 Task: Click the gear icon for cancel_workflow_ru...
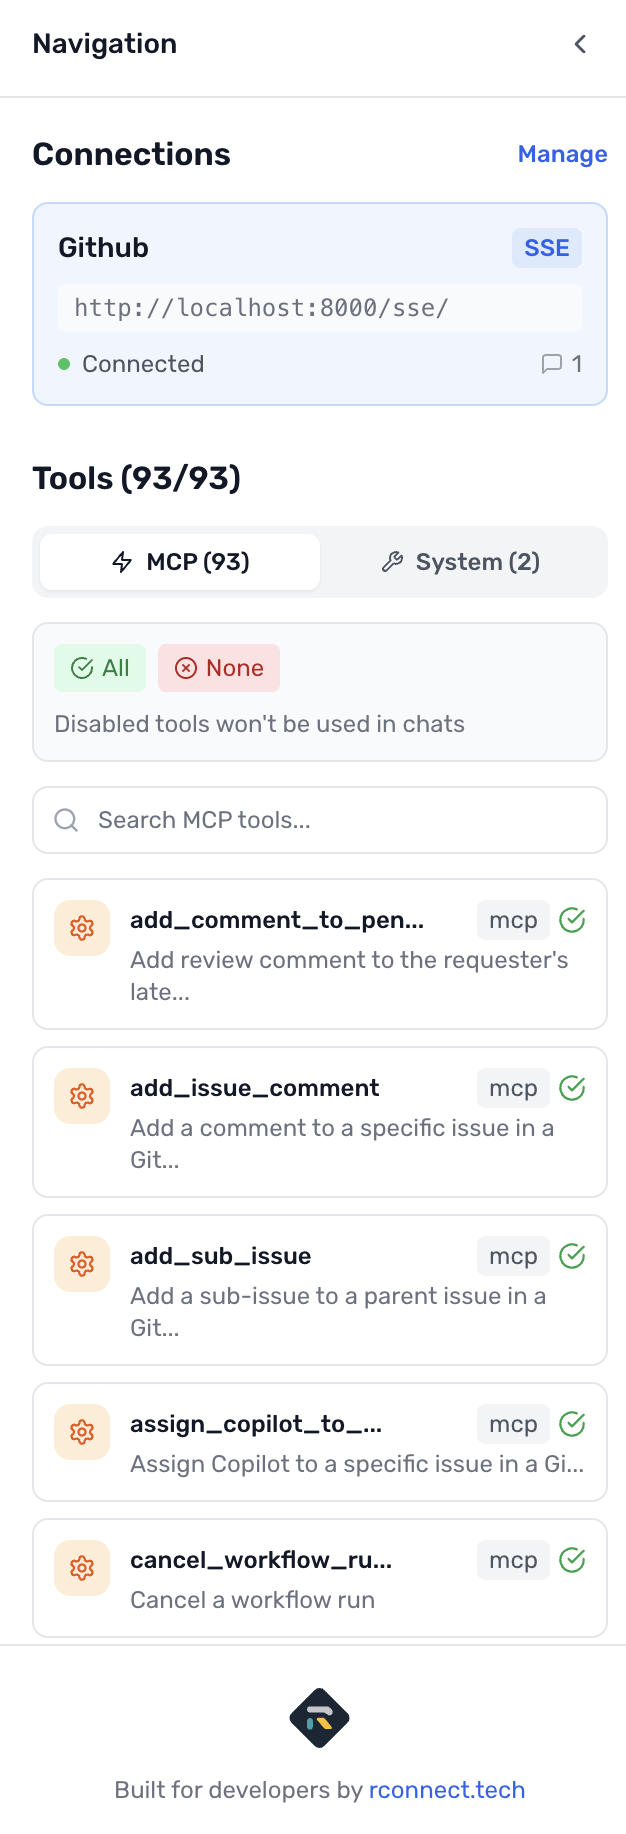point(82,1568)
